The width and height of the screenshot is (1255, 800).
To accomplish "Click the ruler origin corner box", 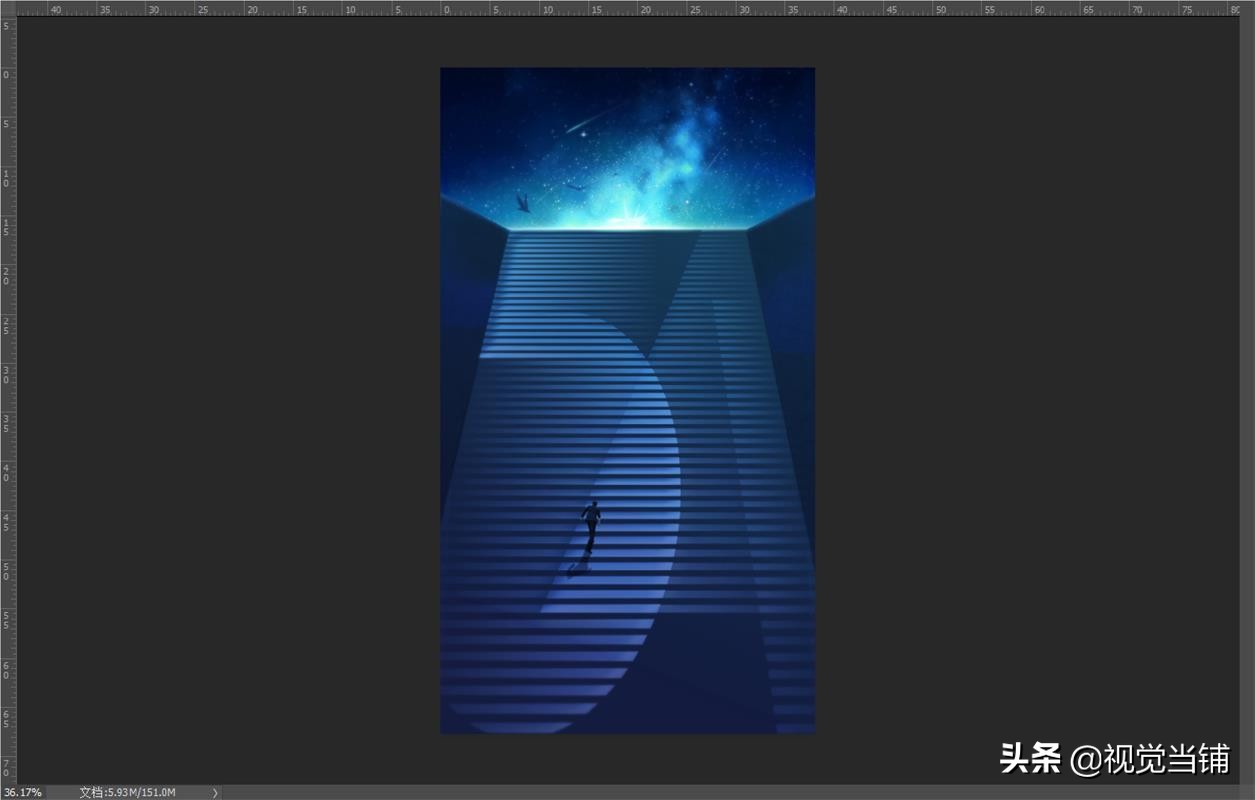I will 8,8.
